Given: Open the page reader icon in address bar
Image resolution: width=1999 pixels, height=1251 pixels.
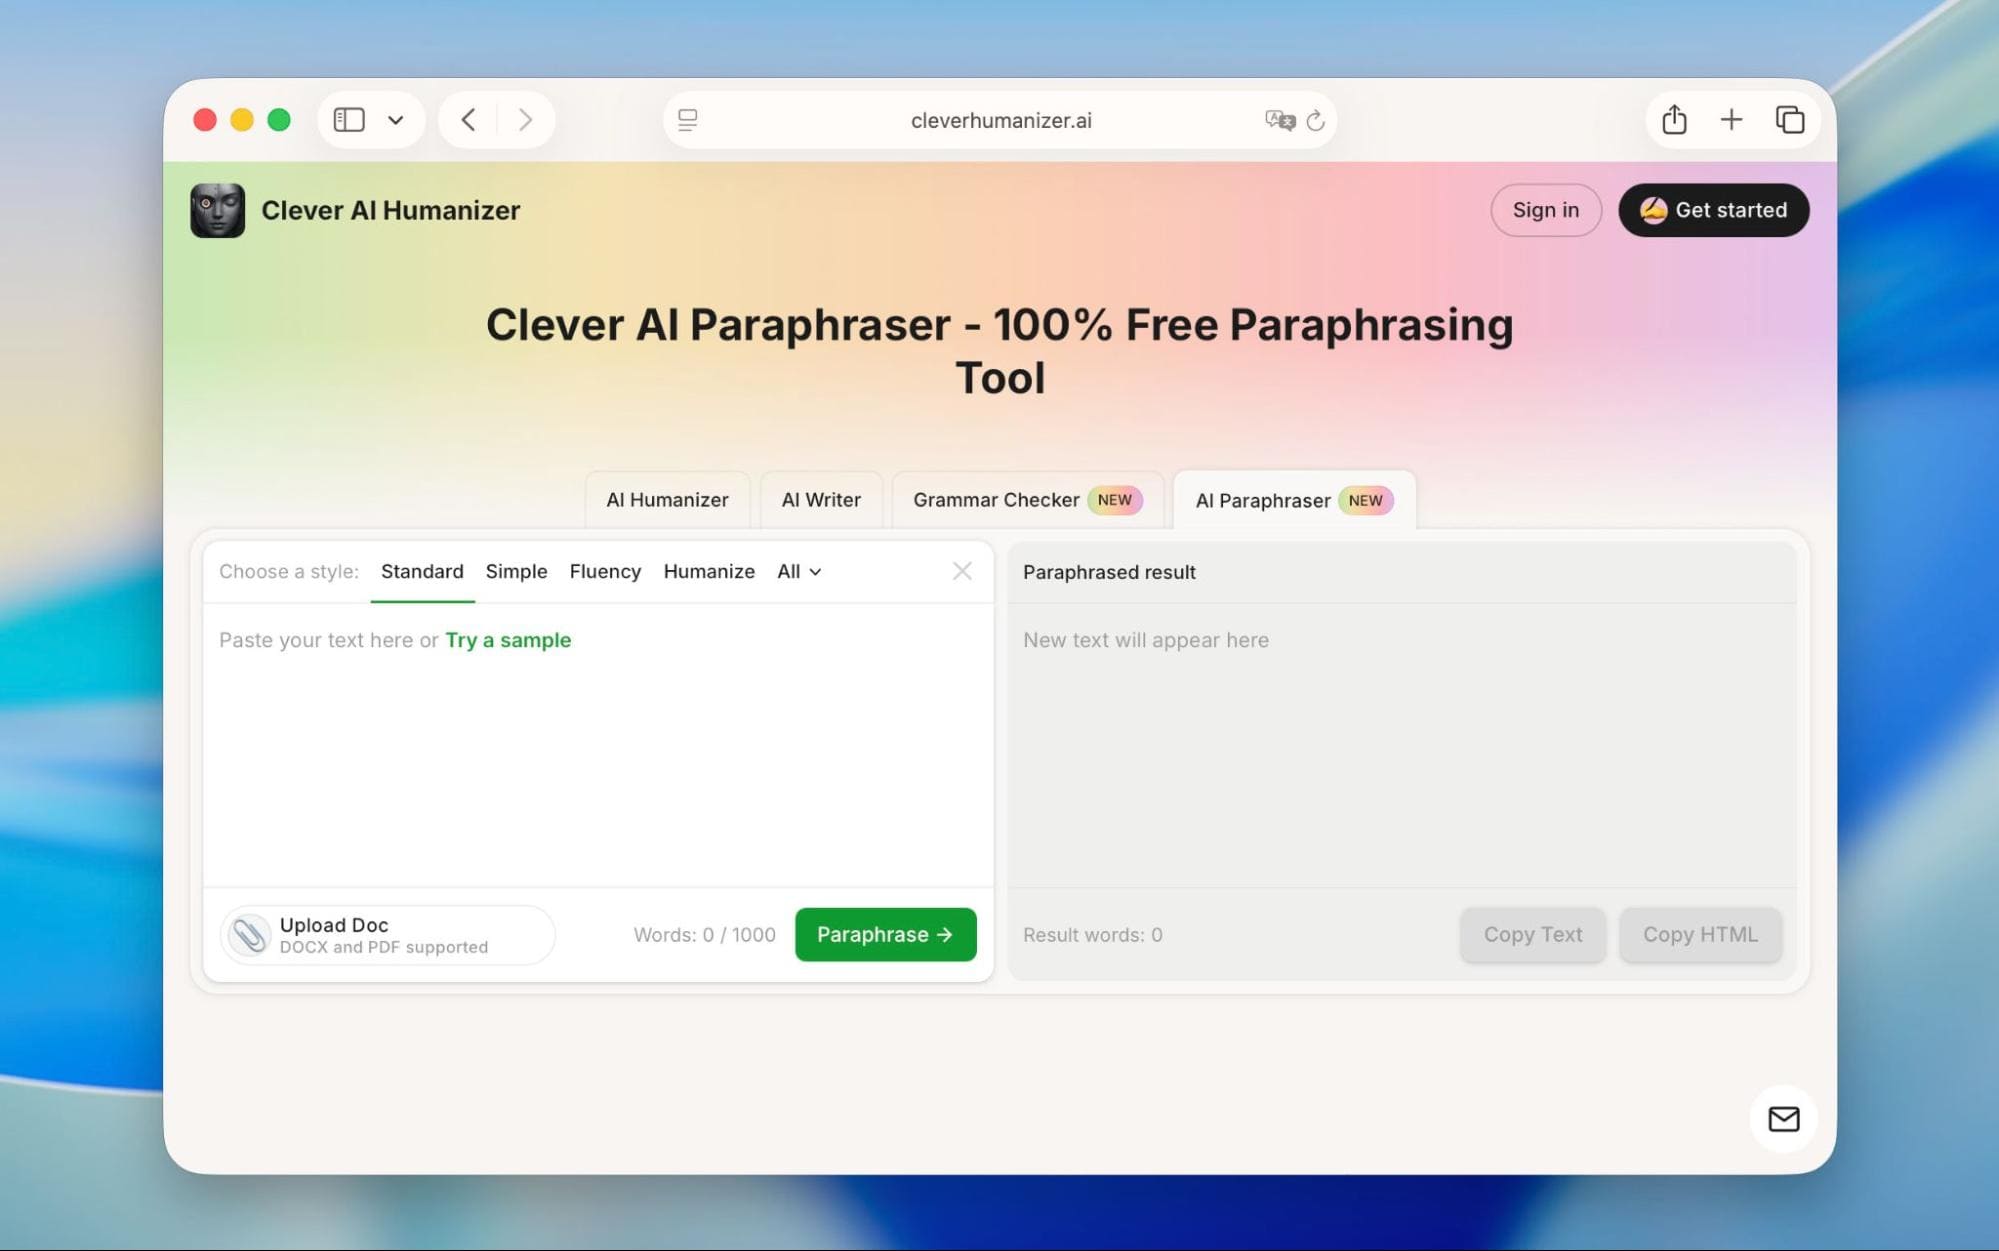Looking at the screenshot, I should pos(688,120).
